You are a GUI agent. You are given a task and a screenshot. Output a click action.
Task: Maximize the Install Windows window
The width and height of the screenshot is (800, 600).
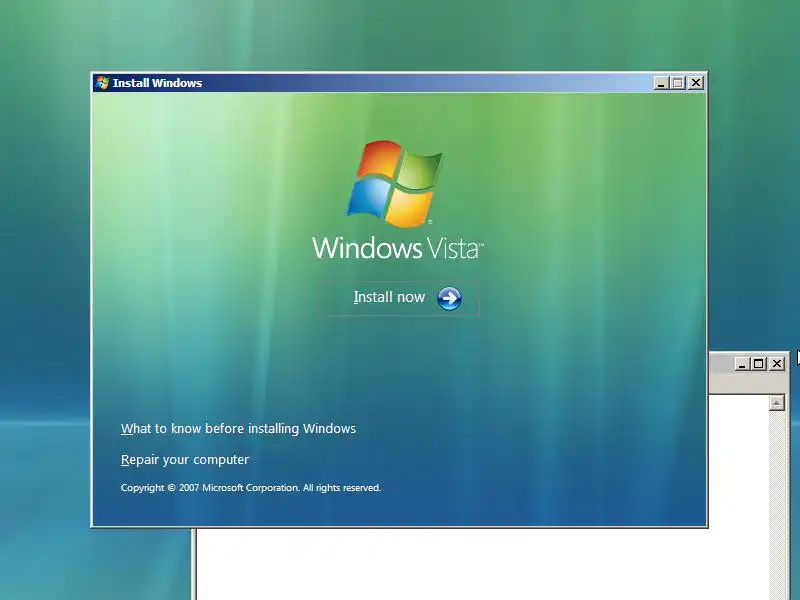coord(678,83)
